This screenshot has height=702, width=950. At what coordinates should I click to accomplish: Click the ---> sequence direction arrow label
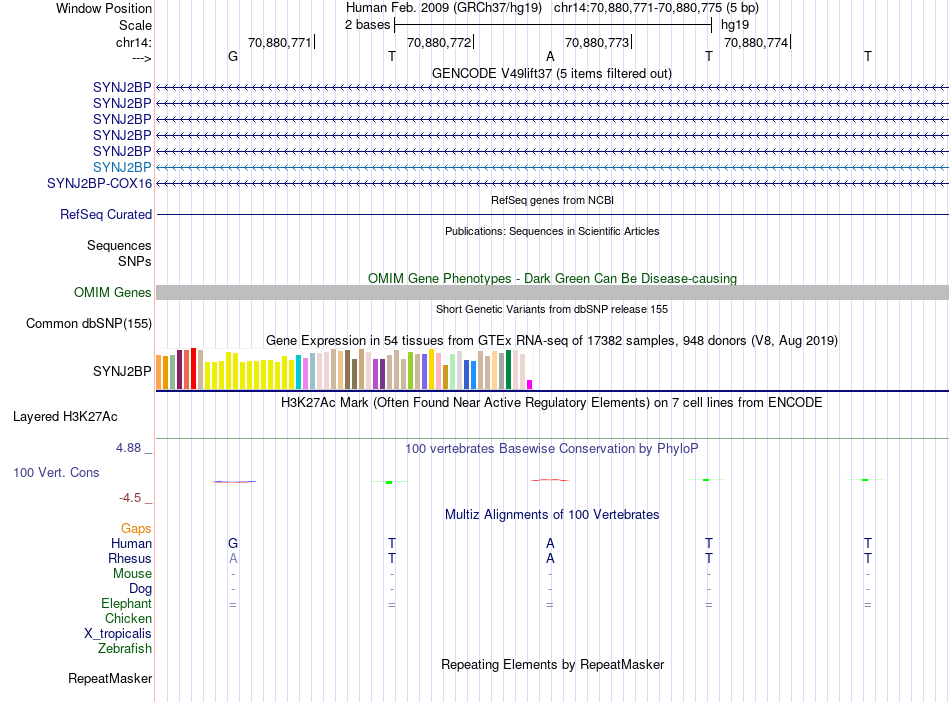141,58
